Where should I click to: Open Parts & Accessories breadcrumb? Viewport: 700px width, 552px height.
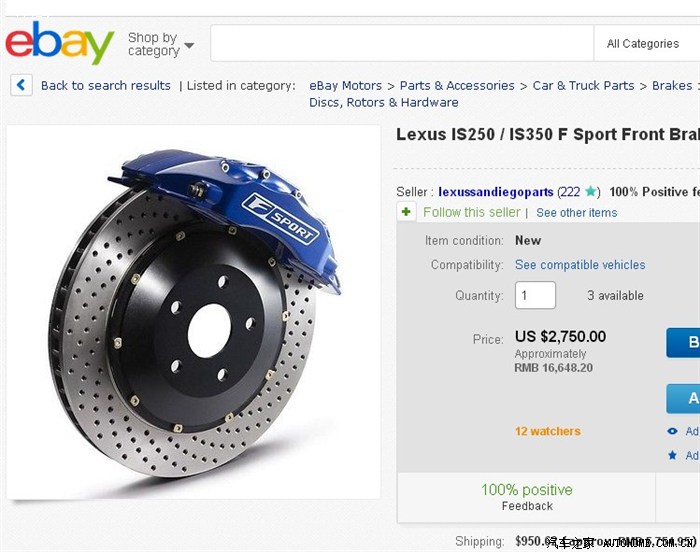point(457,86)
